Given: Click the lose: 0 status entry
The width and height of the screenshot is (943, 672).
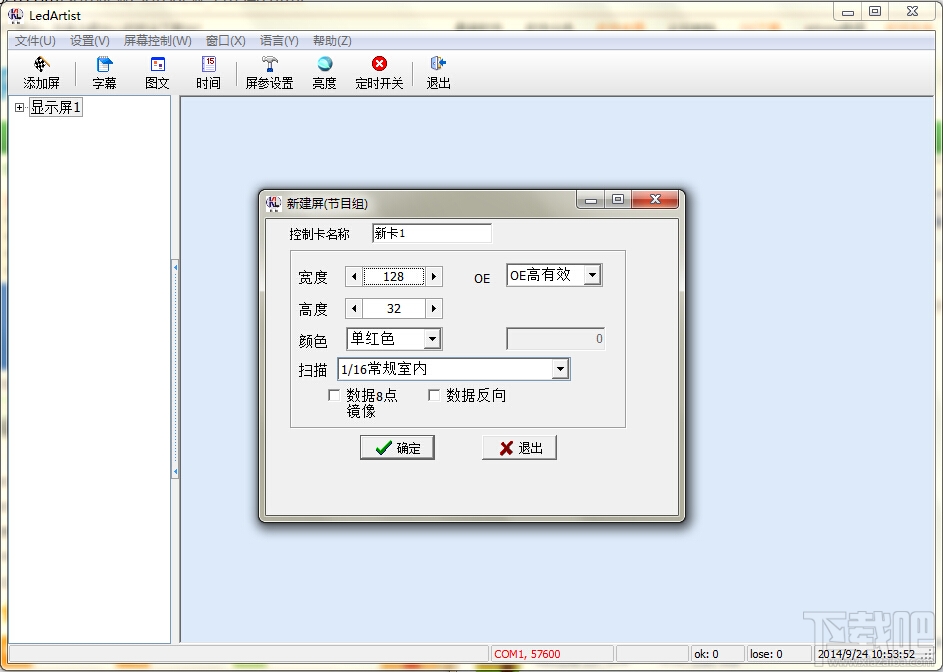Looking at the screenshot, I should (766, 654).
